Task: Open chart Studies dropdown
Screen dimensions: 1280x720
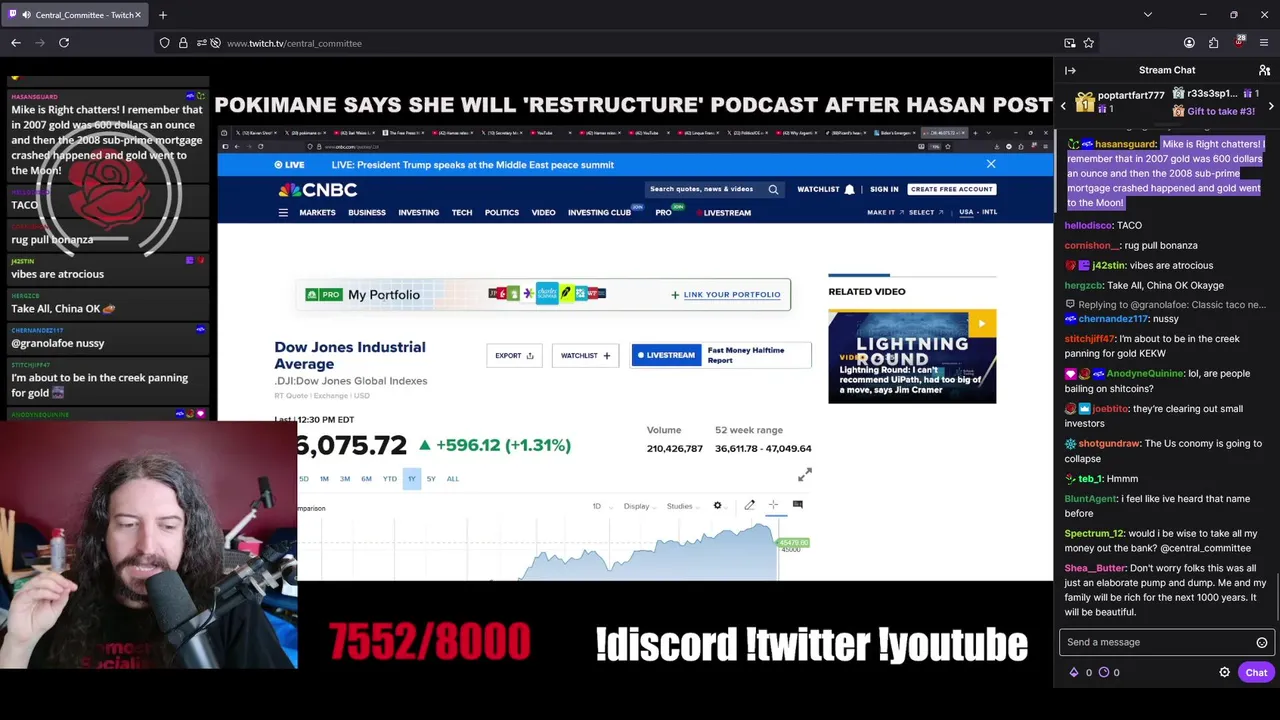Action: coord(681,506)
